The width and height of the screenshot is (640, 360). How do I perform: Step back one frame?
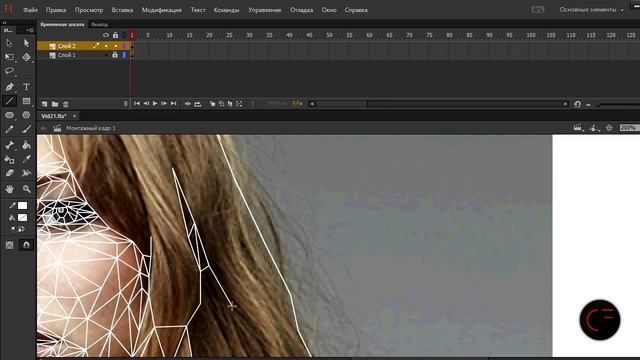(x=146, y=104)
